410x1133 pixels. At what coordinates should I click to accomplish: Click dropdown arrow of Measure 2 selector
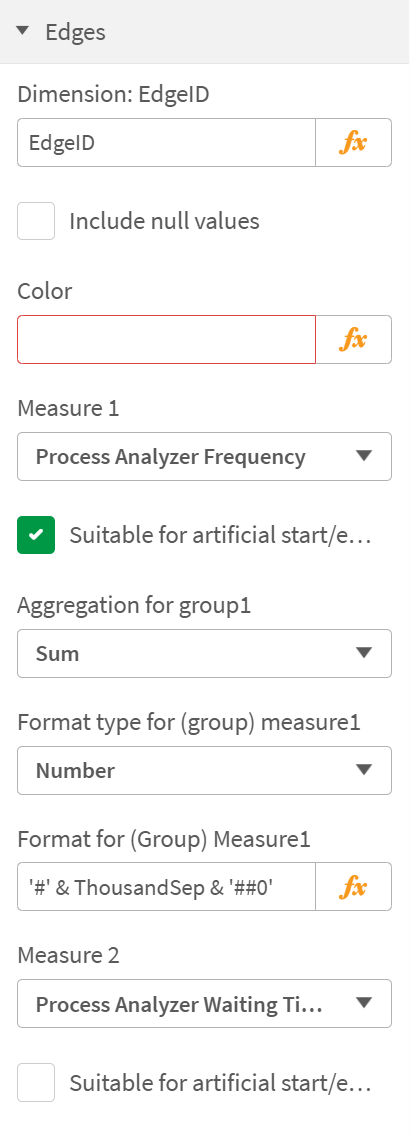coord(364,1003)
